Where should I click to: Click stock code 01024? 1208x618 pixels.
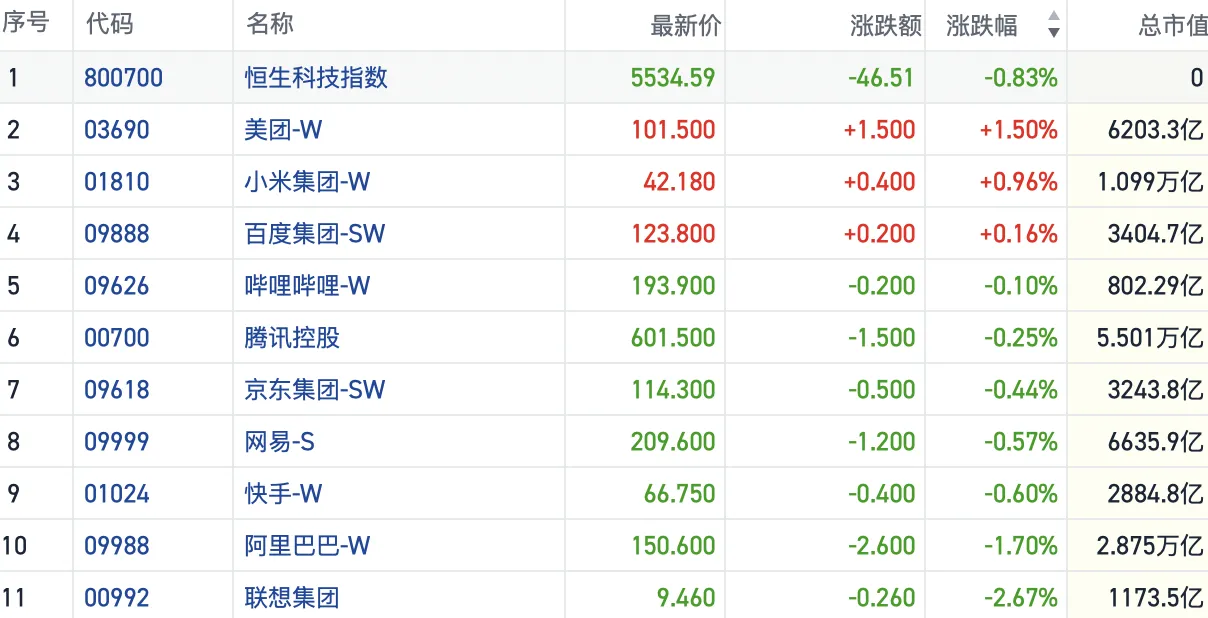[x=117, y=493]
